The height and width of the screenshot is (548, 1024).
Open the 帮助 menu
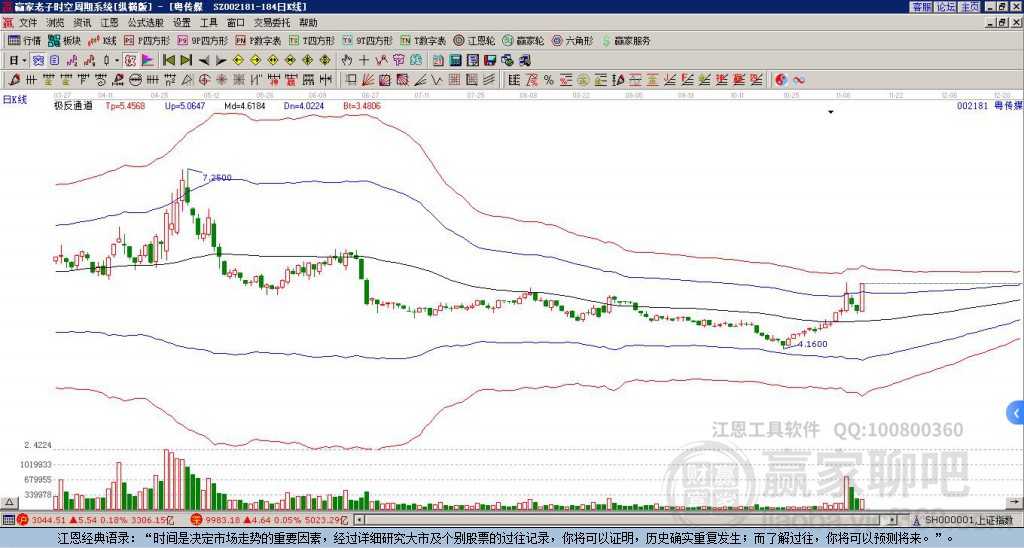[308, 23]
